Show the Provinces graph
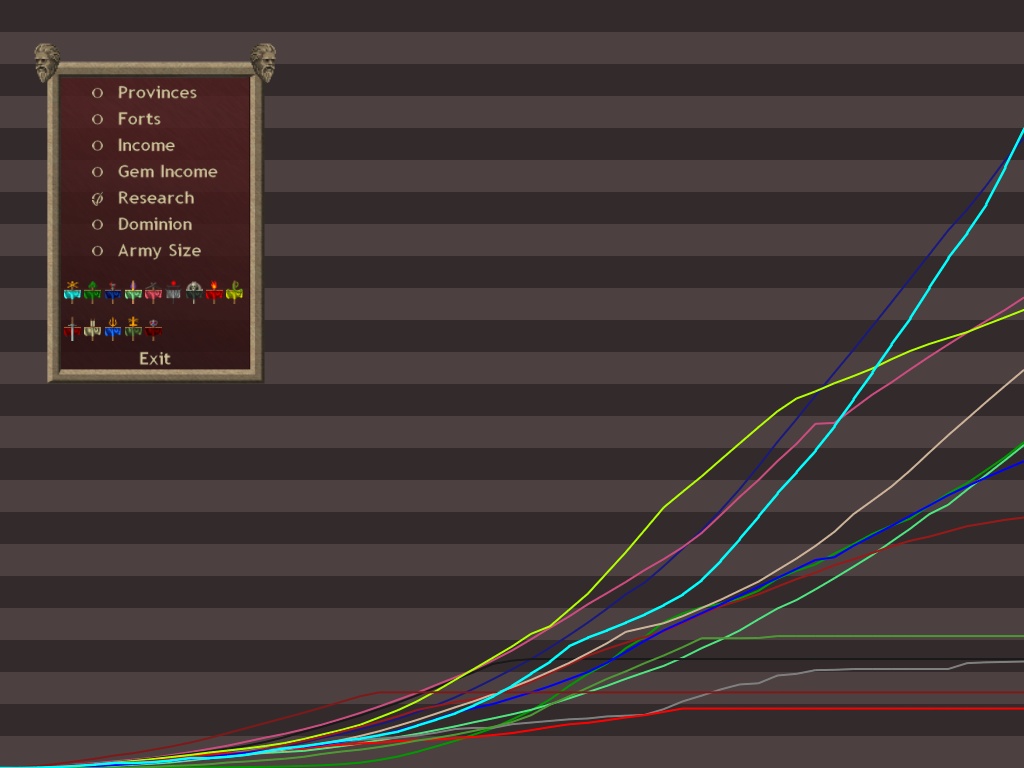 pyautogui.click(x=144, y=93)
